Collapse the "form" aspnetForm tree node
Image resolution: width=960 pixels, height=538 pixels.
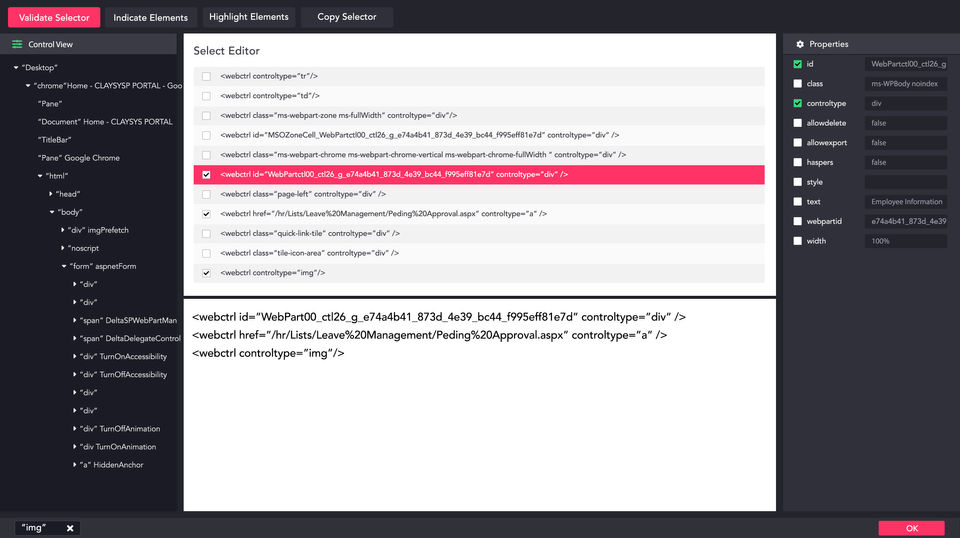(64, 267)
